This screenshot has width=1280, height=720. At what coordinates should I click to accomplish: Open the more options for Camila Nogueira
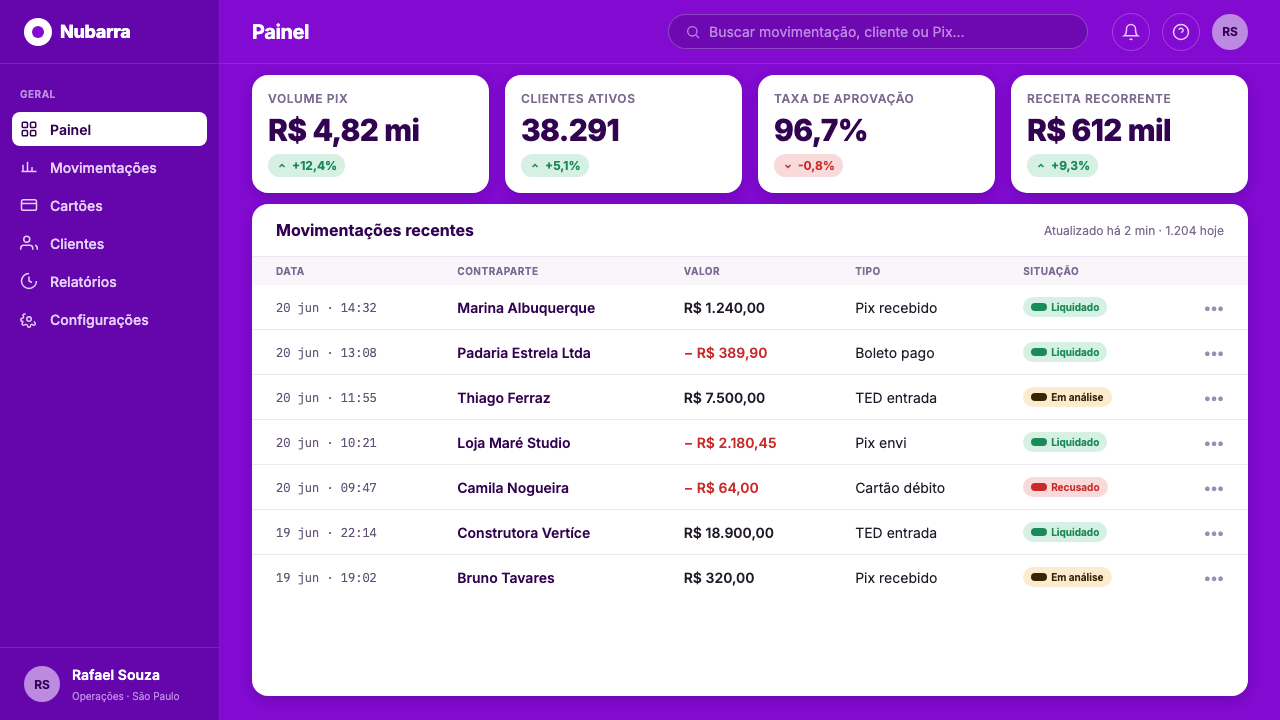tap(1214, 488)
